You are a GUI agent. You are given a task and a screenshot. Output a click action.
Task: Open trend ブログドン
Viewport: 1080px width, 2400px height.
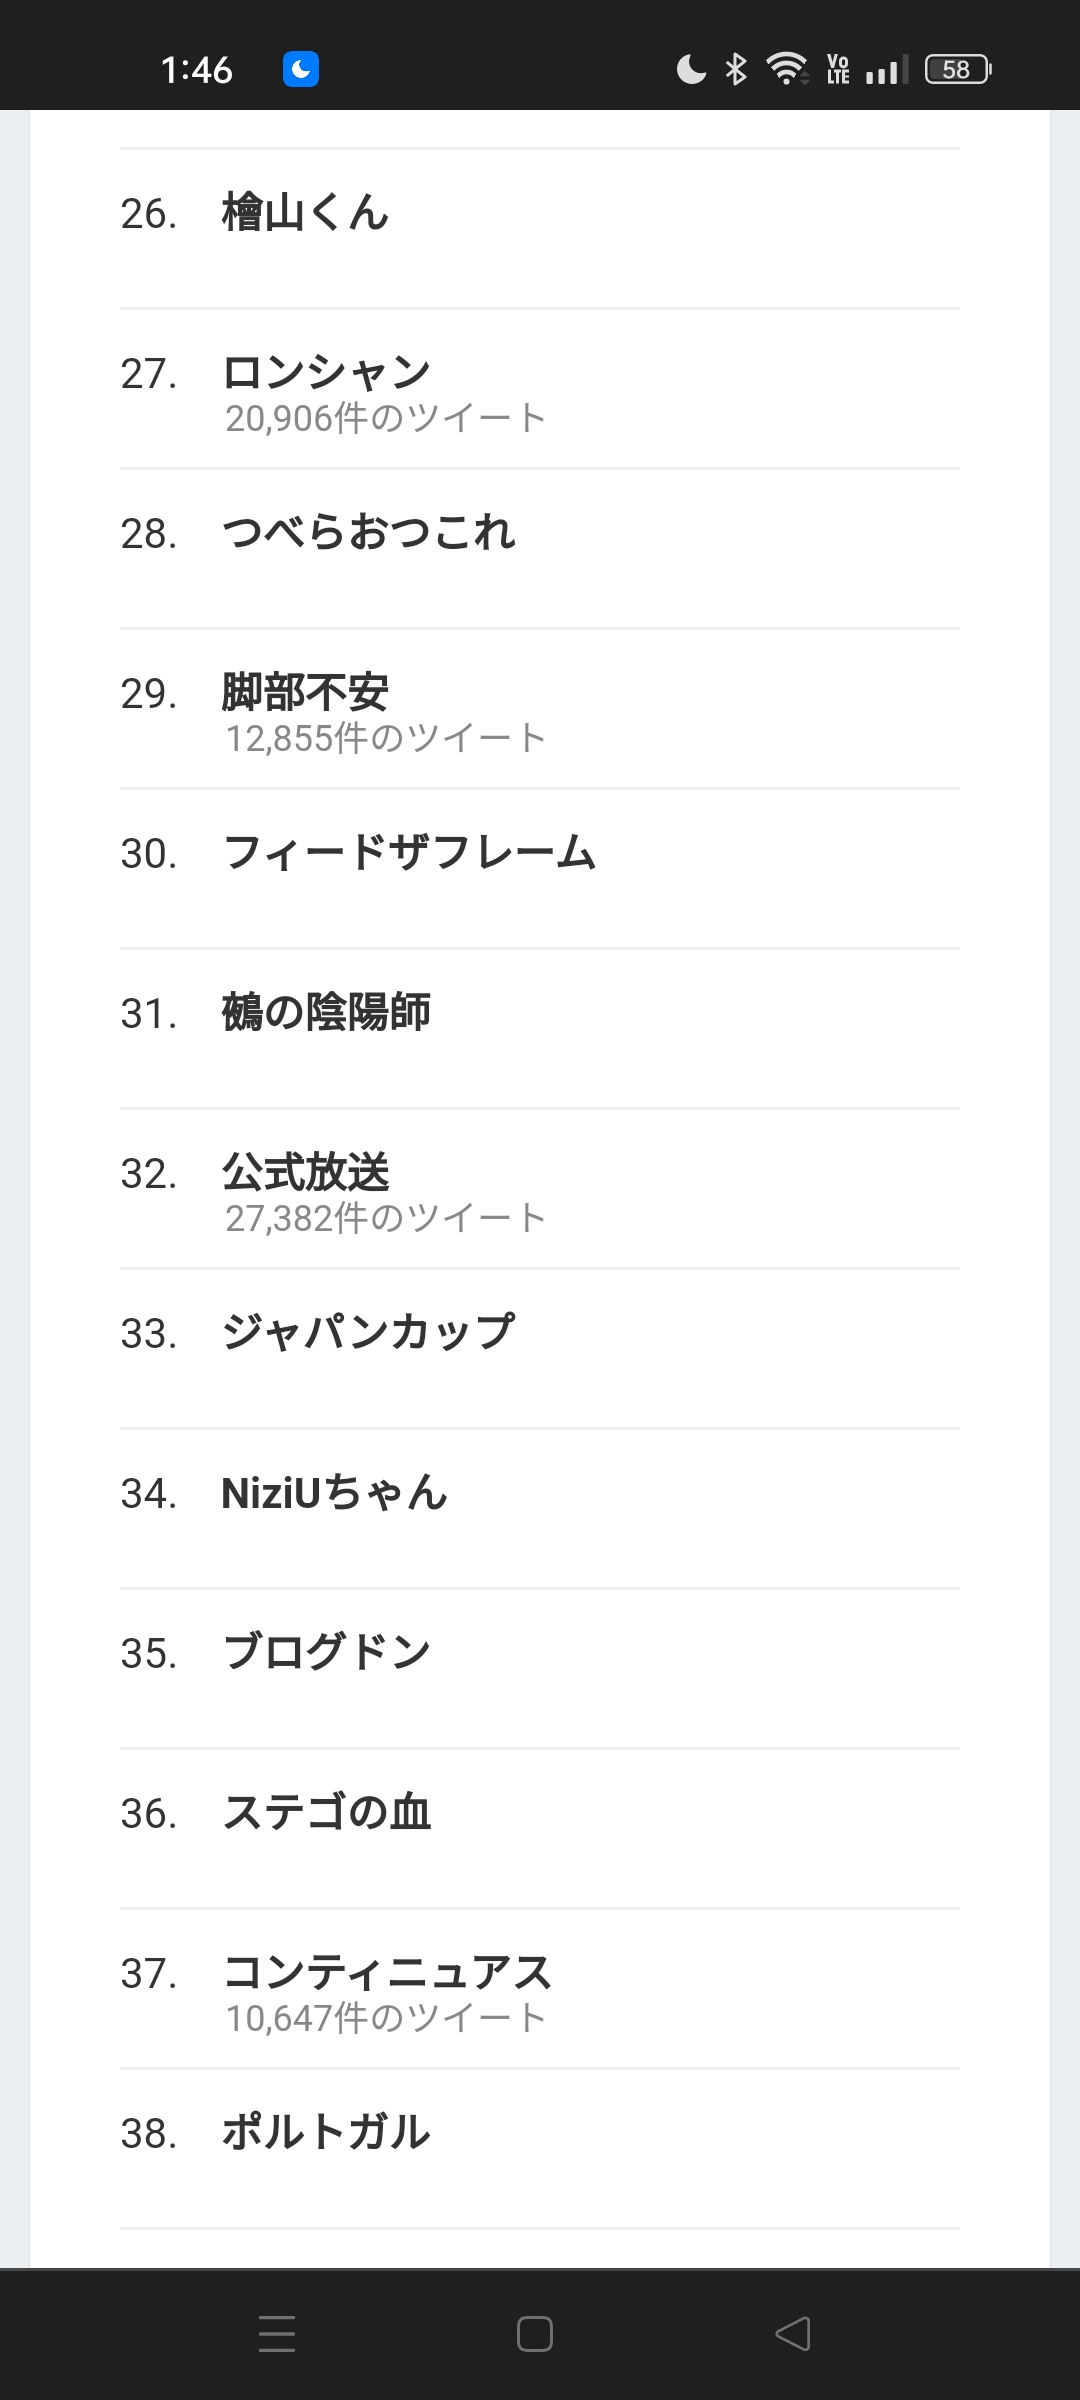pyautogui.click(x=326, y=1653)
